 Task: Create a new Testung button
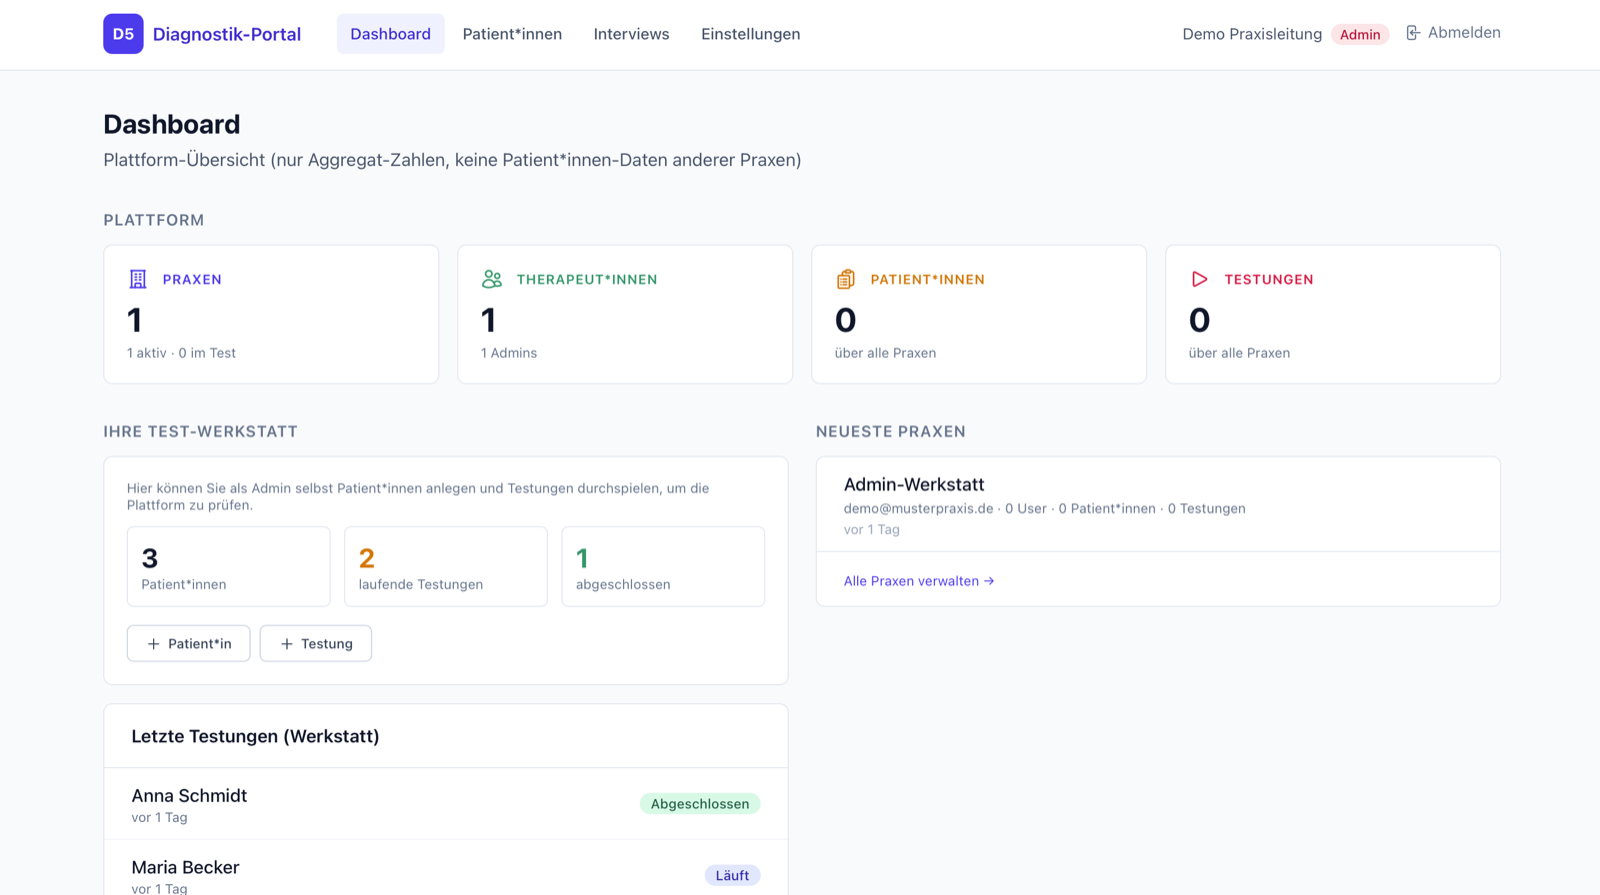coord(316,644)
